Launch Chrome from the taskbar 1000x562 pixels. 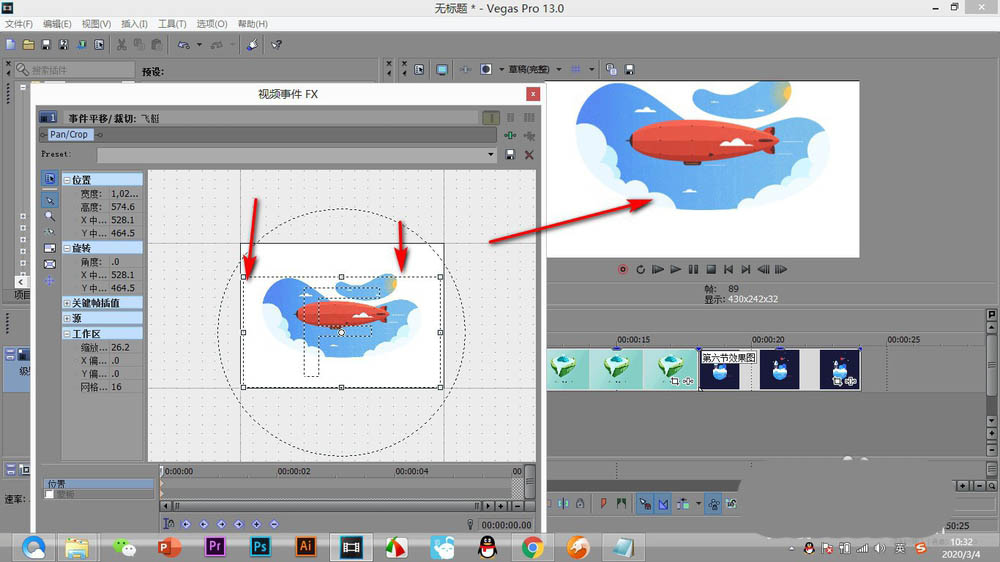point(533,547)
